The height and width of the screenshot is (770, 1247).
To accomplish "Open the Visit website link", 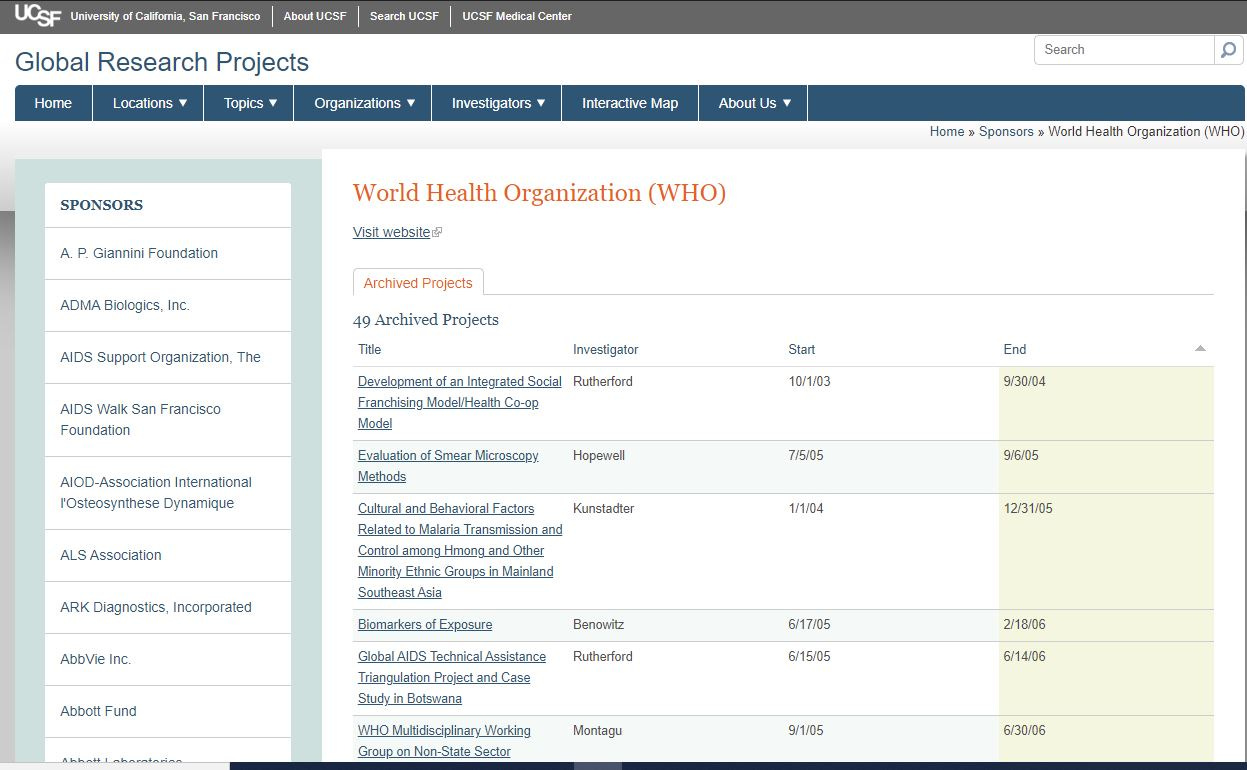I will (391, 232).
